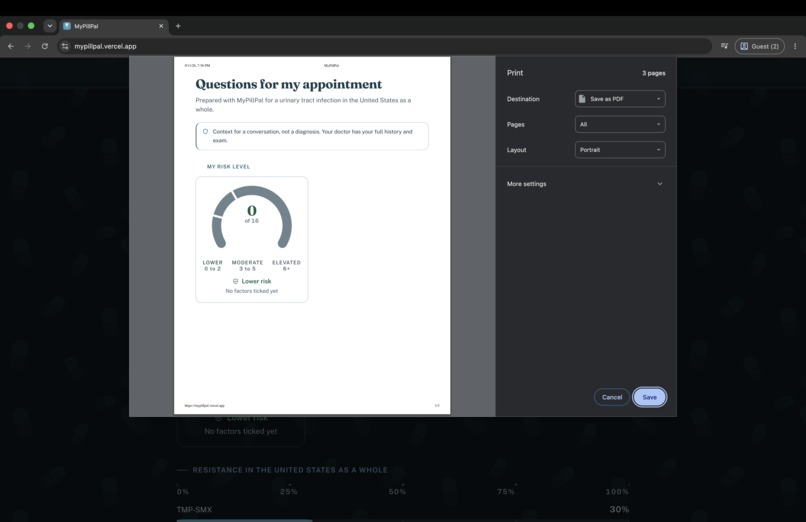Screen dimensions: 806x522
Task: Click the macOS green fullscreen window button
Action: point(31,26)
